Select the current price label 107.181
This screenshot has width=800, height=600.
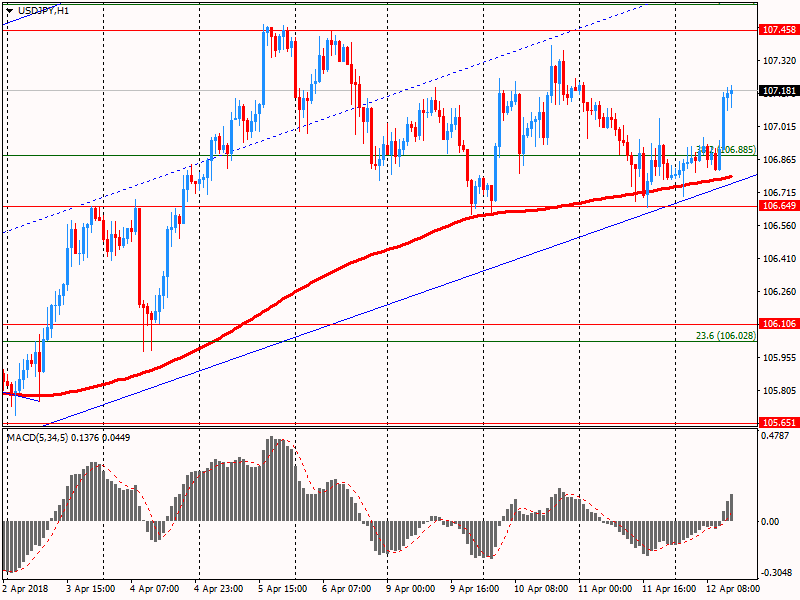[779, 91]
